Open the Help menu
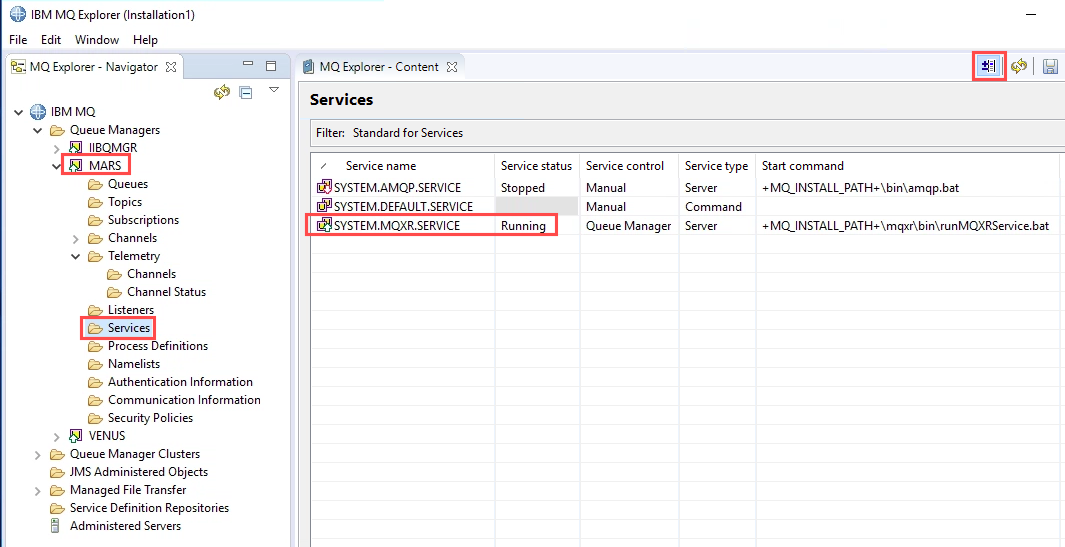 click(x=145, y=39)
